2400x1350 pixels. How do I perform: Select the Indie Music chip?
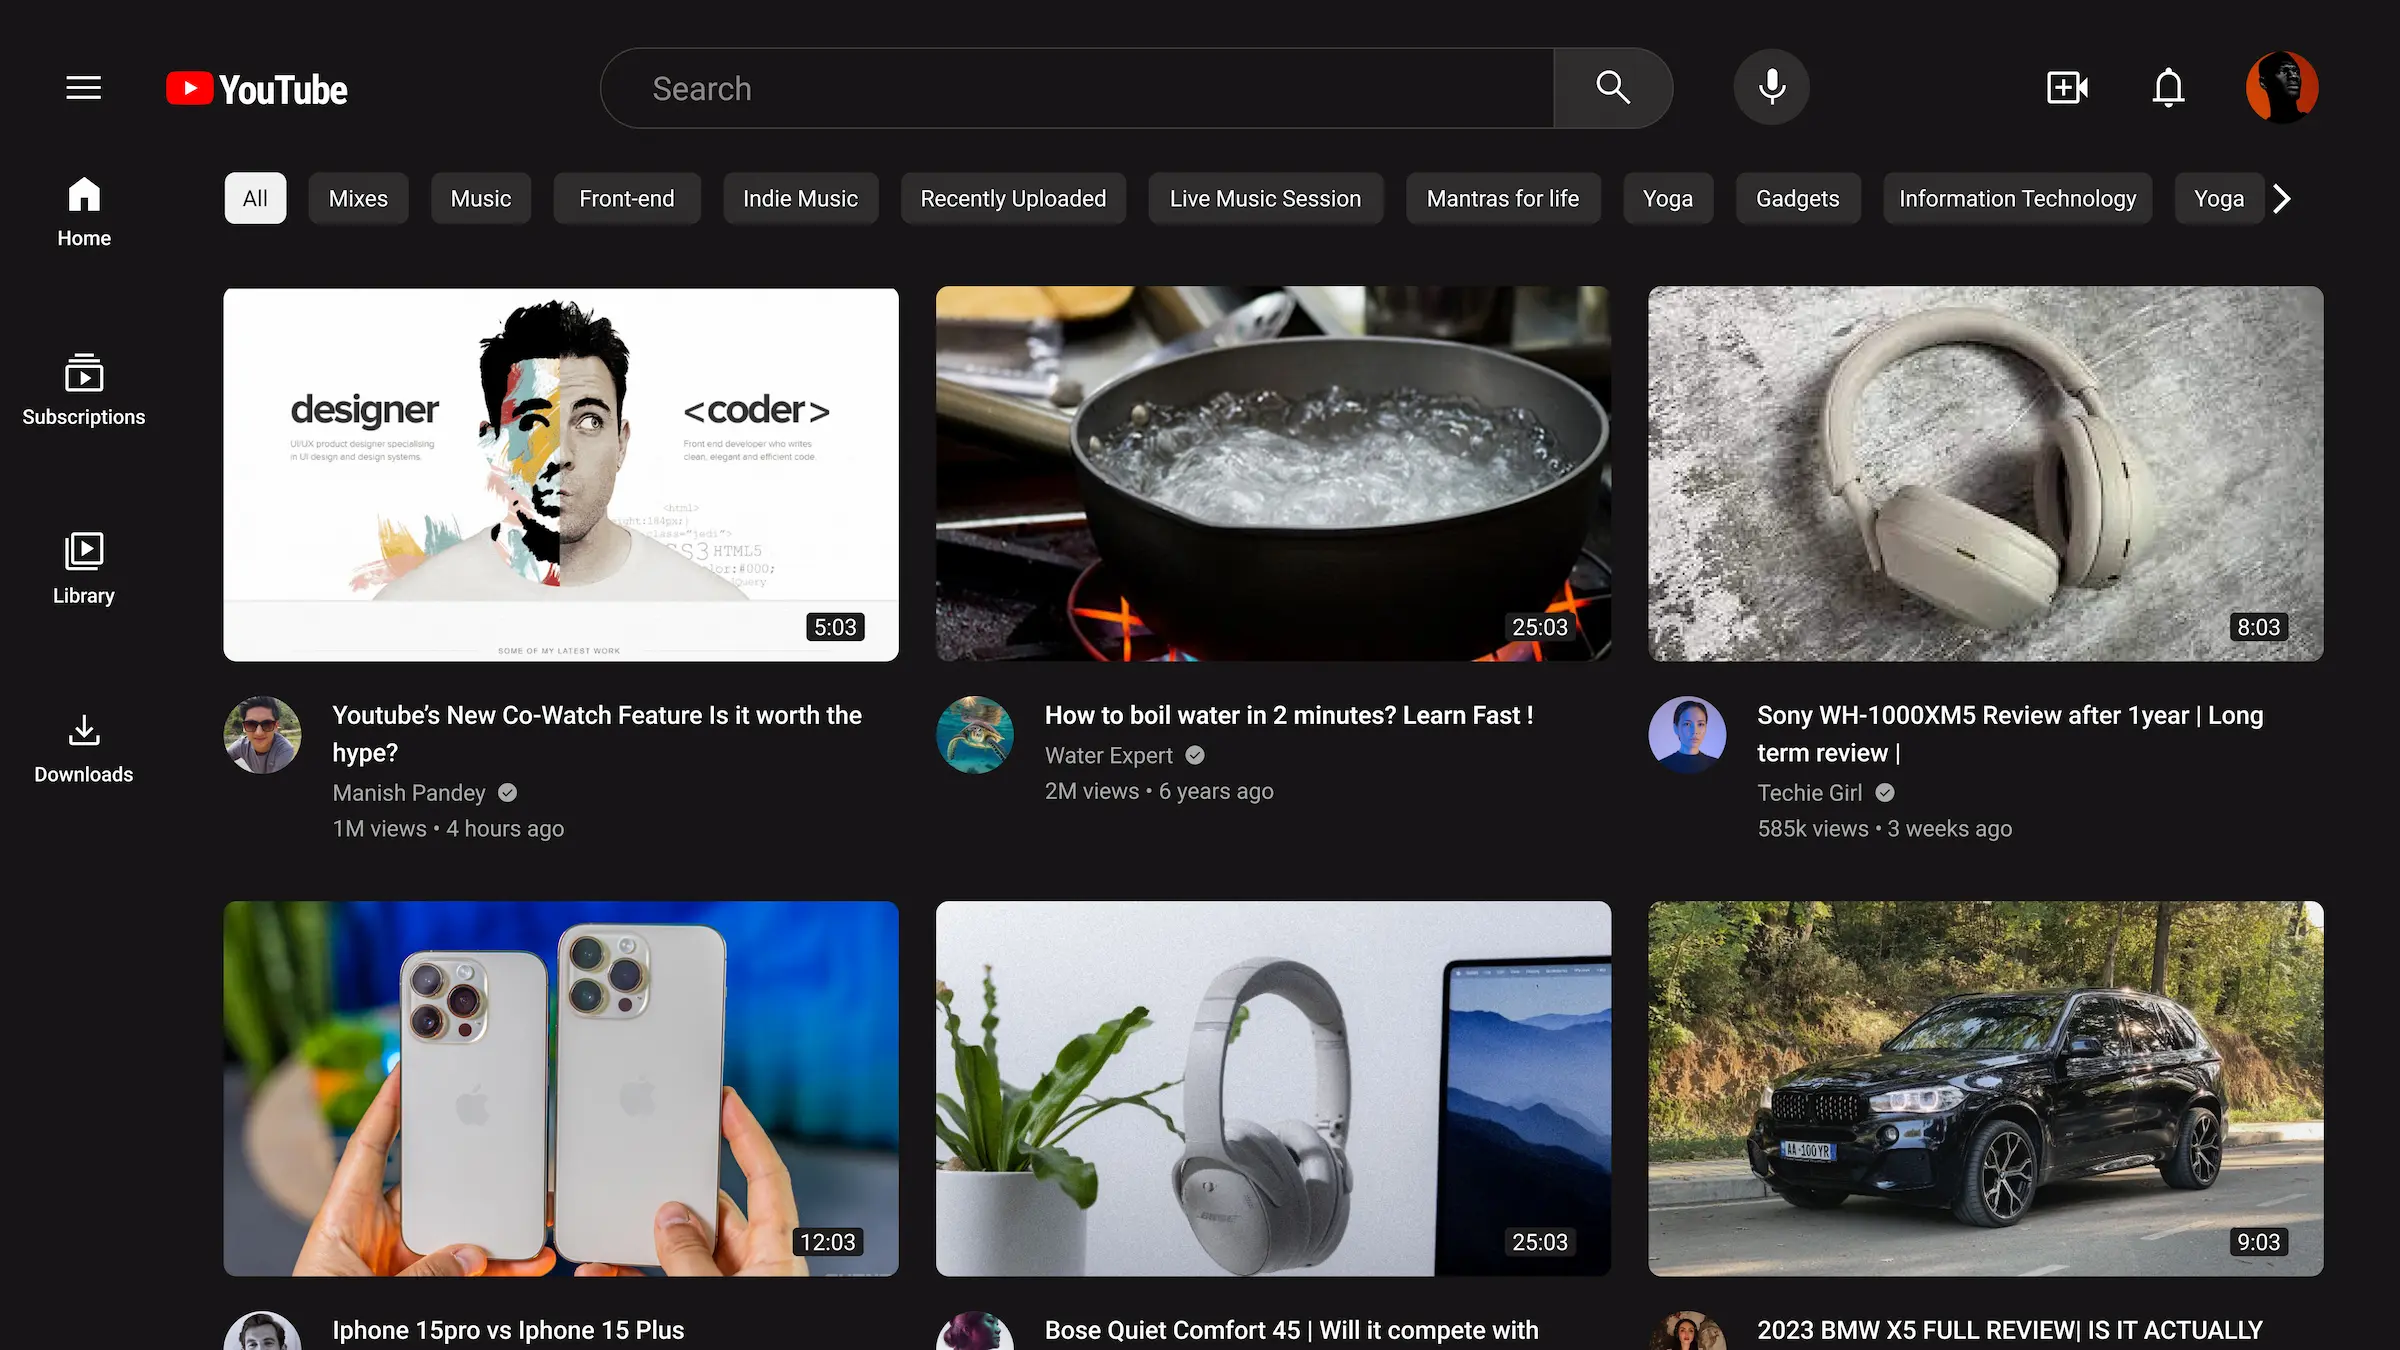801,198
